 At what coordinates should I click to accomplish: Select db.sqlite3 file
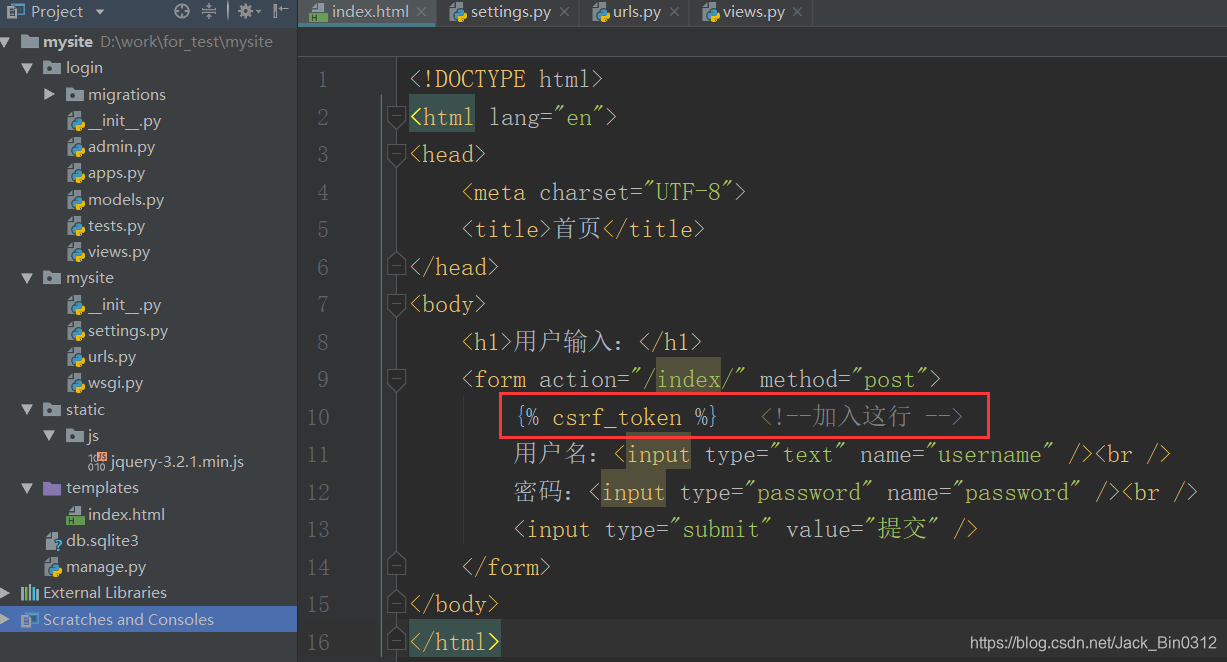[x=103, y=541]
